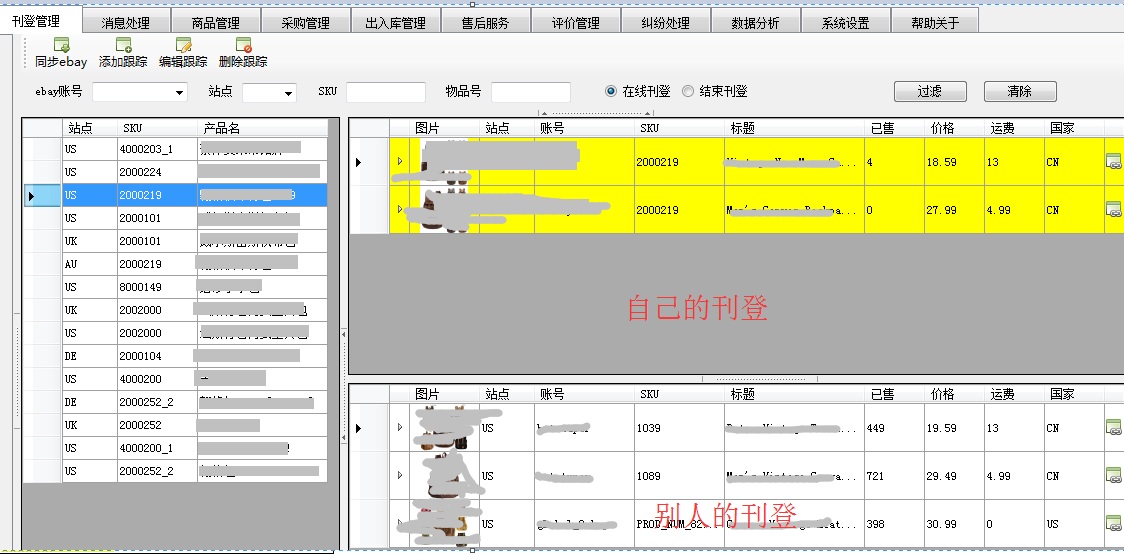Click the 添加跟踪 add tracking icon
The height and width of the screenshot is (555, 1124).
123,45
